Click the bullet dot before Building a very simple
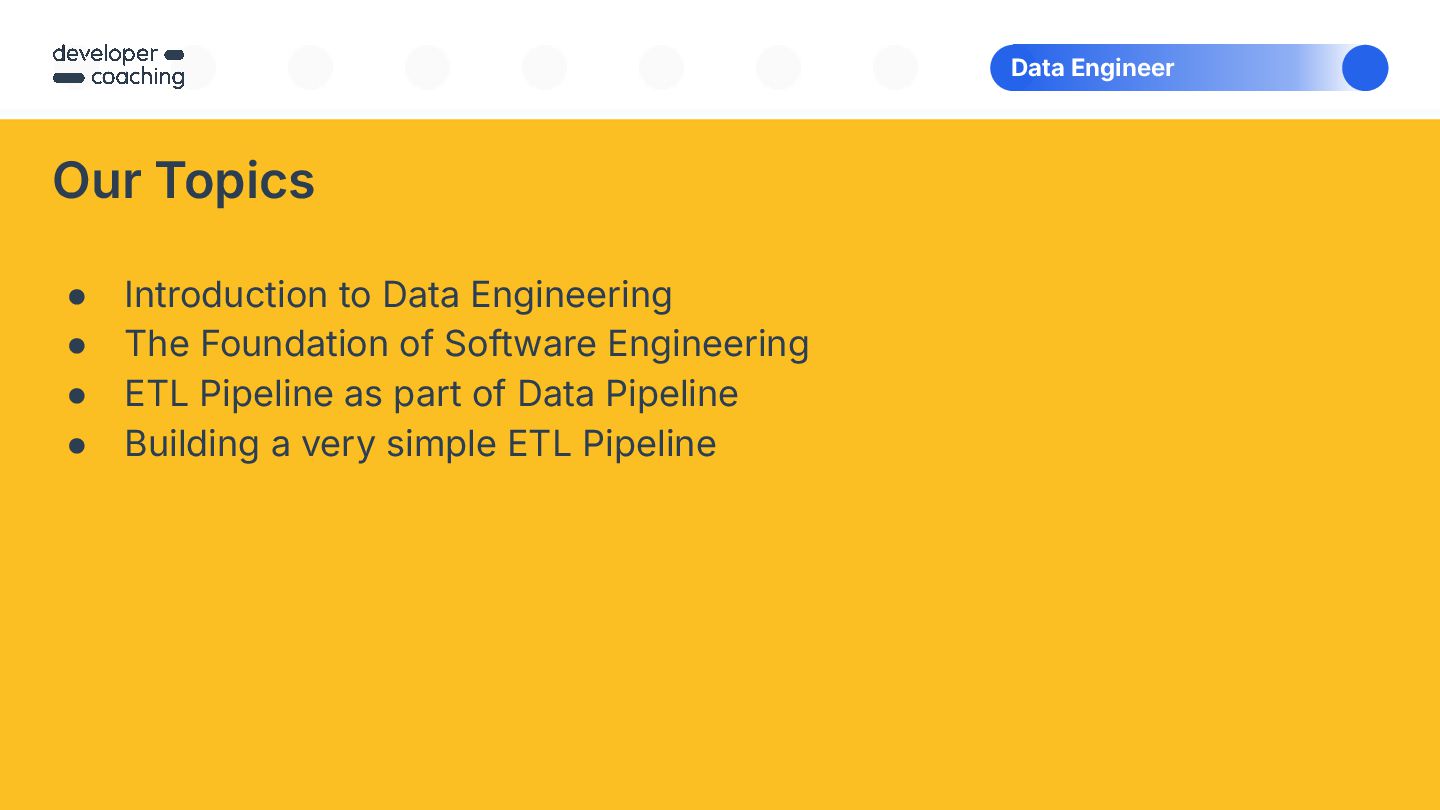This screenshot has height=810, width=1440. pos(77,446)
